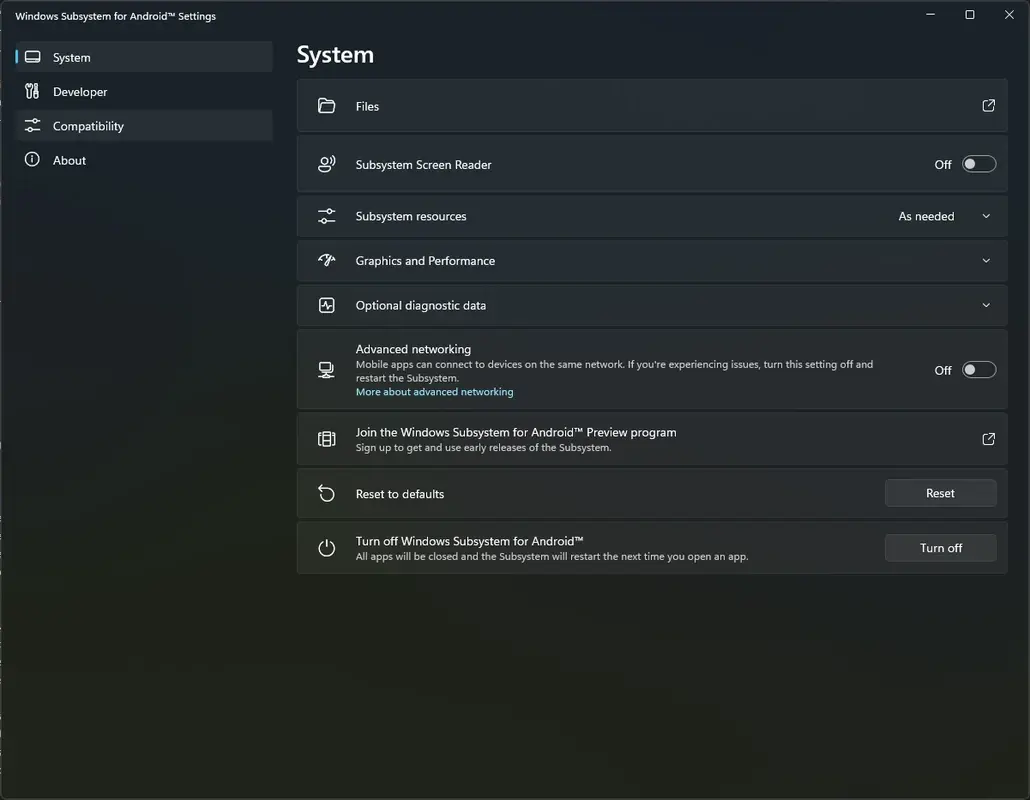The width and height of the screenshot is (1030, 800).
Task: Click the Graphics and Performance icon
Action: point(326,260)
